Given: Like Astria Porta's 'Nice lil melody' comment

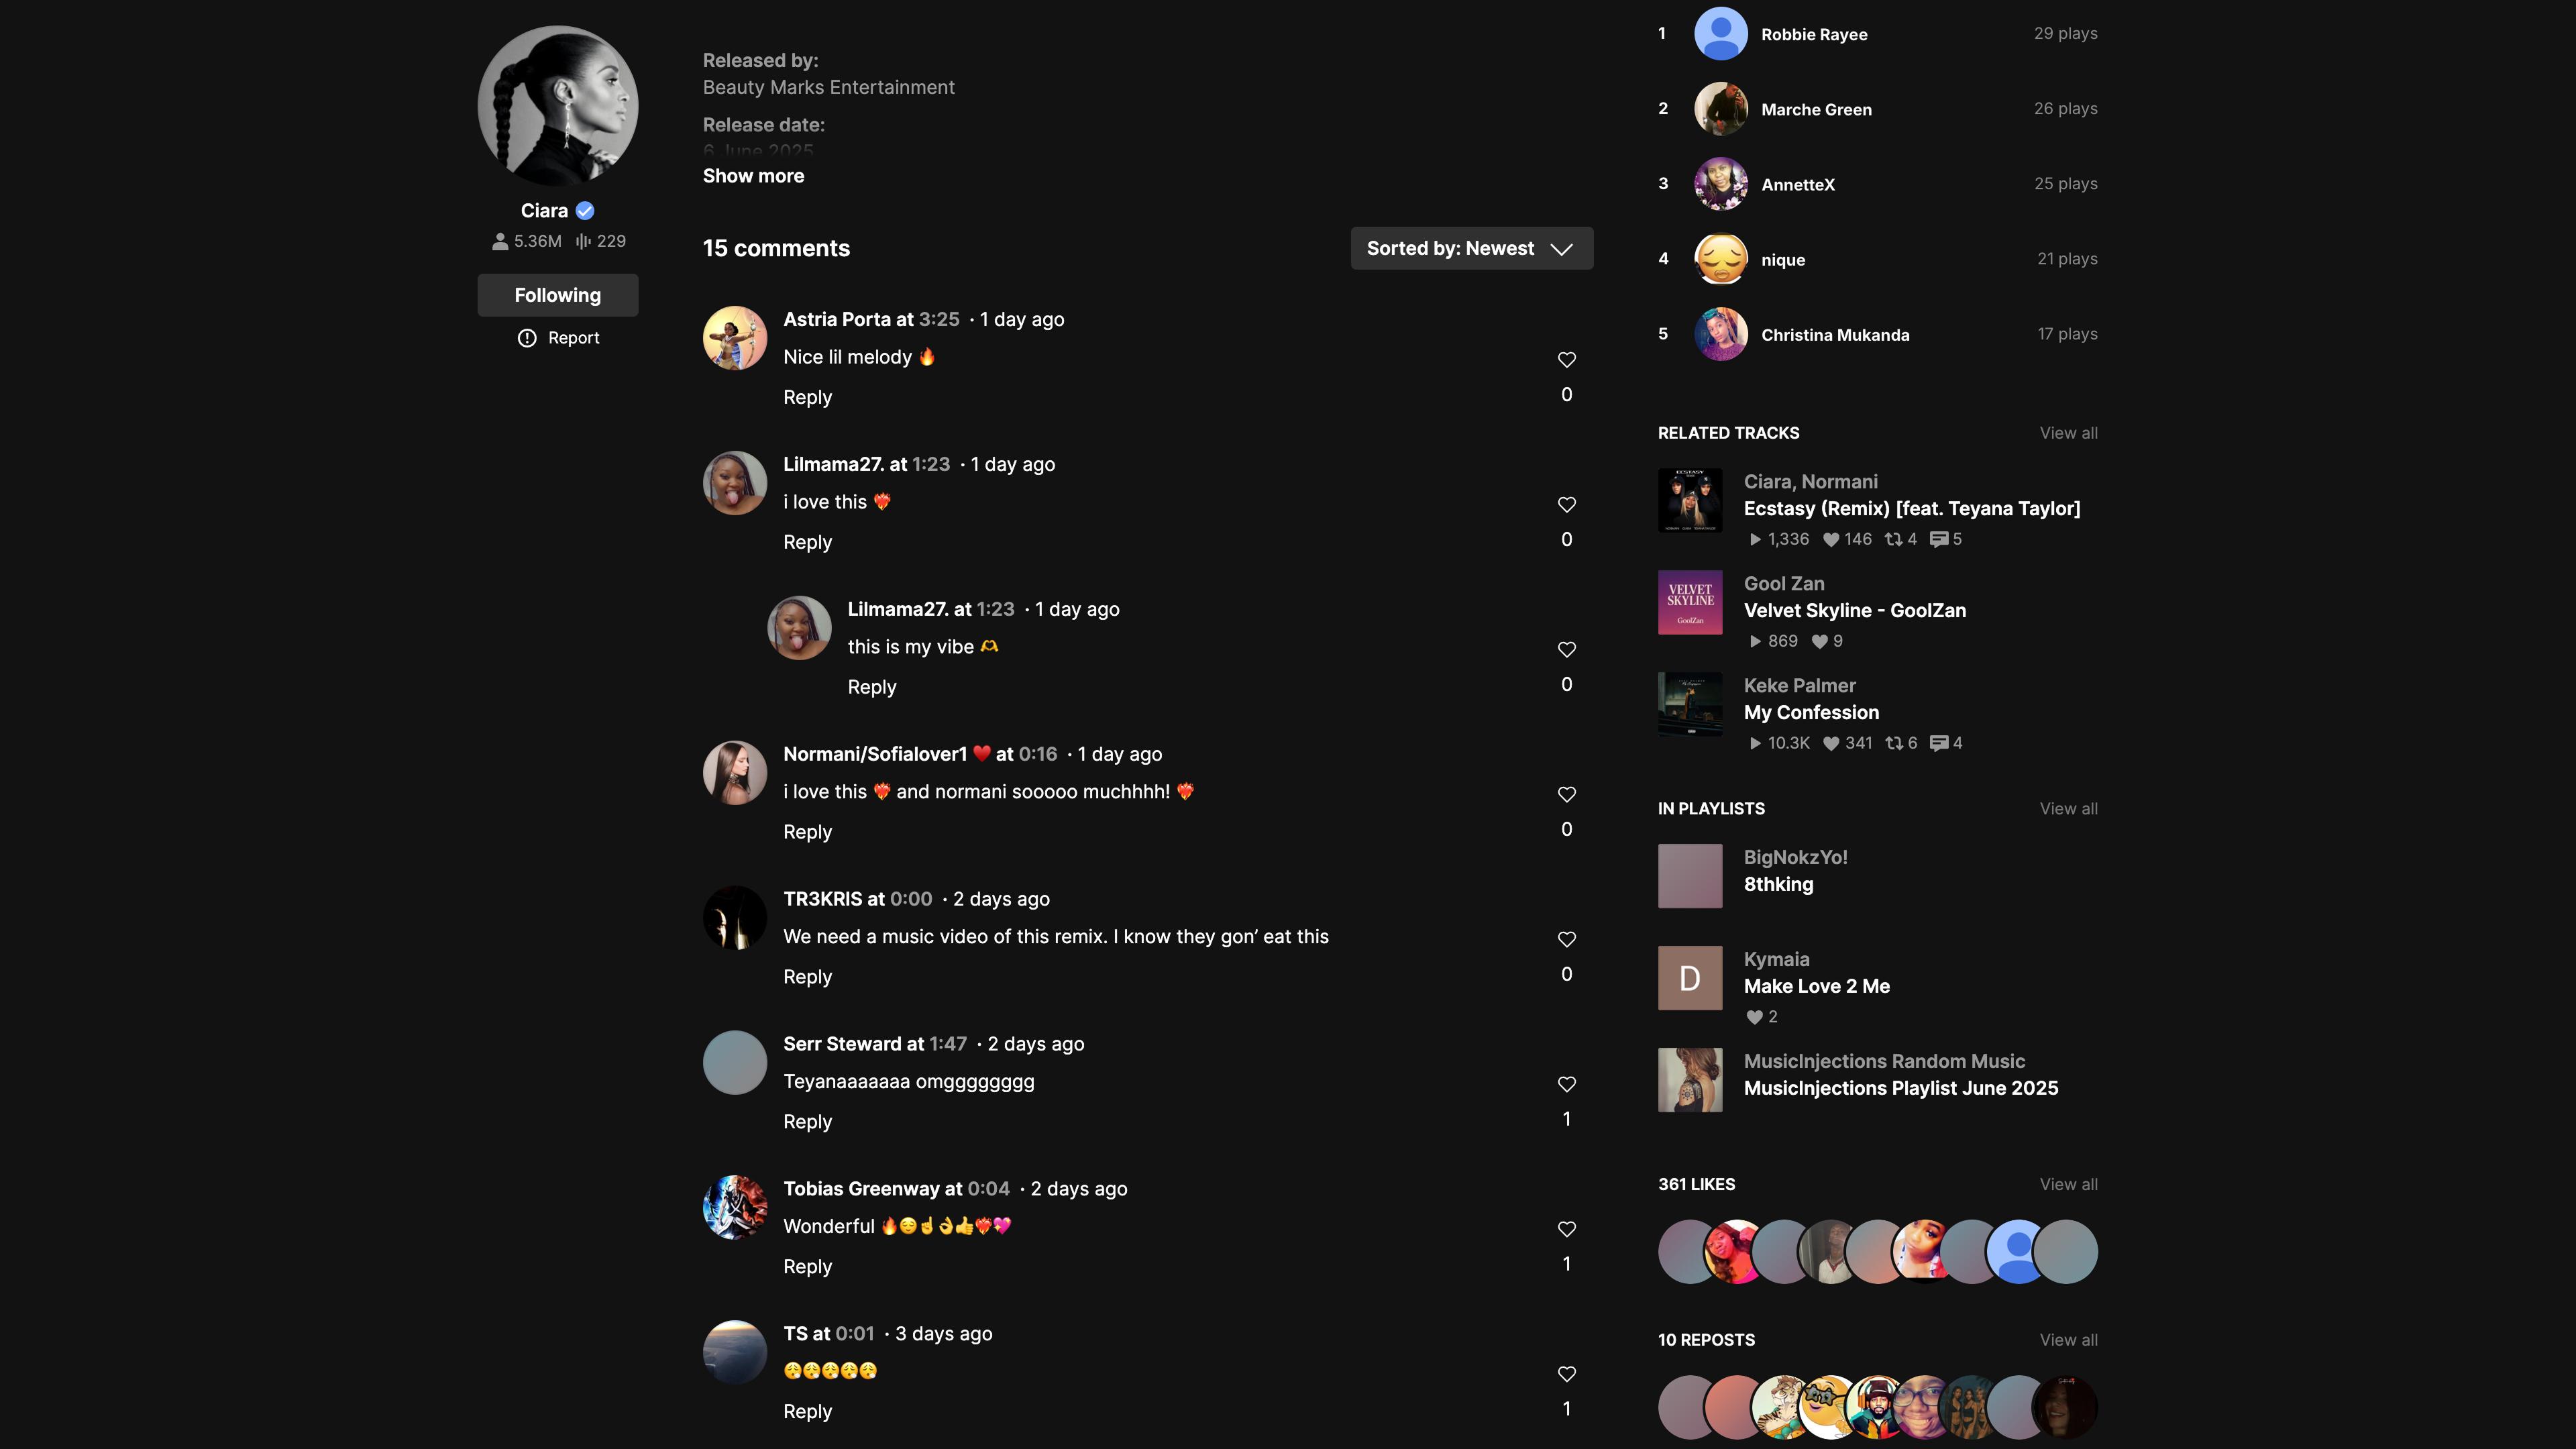Looking at the screenshot, I should (1566, 359).
